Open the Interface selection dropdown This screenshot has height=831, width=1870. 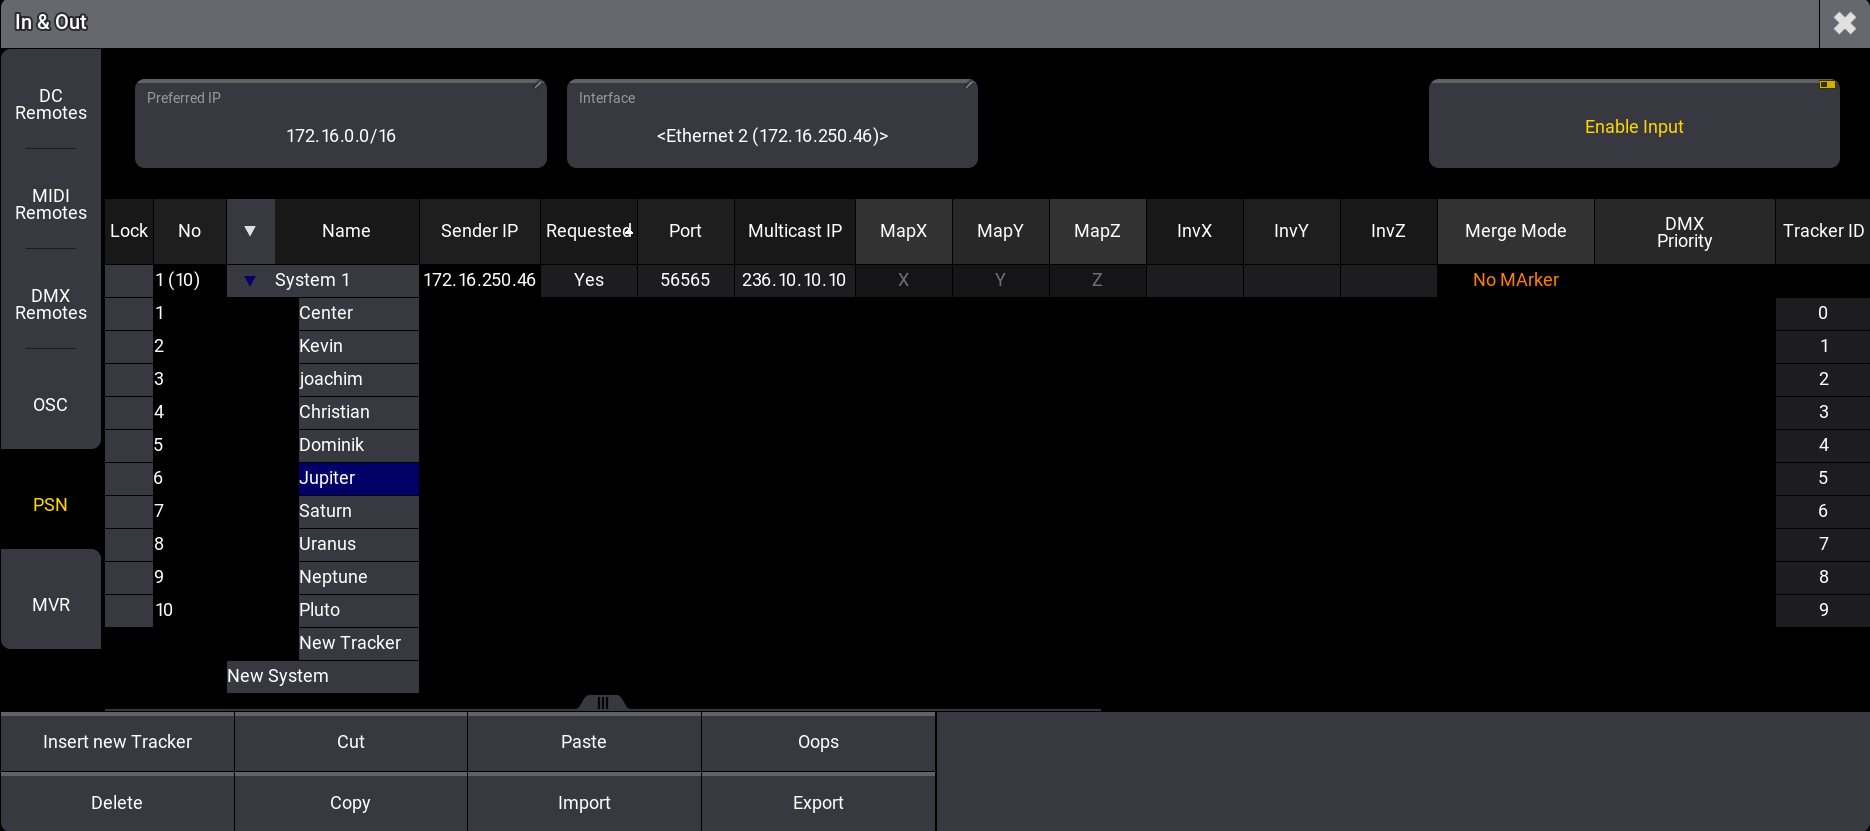coord(771,125)
